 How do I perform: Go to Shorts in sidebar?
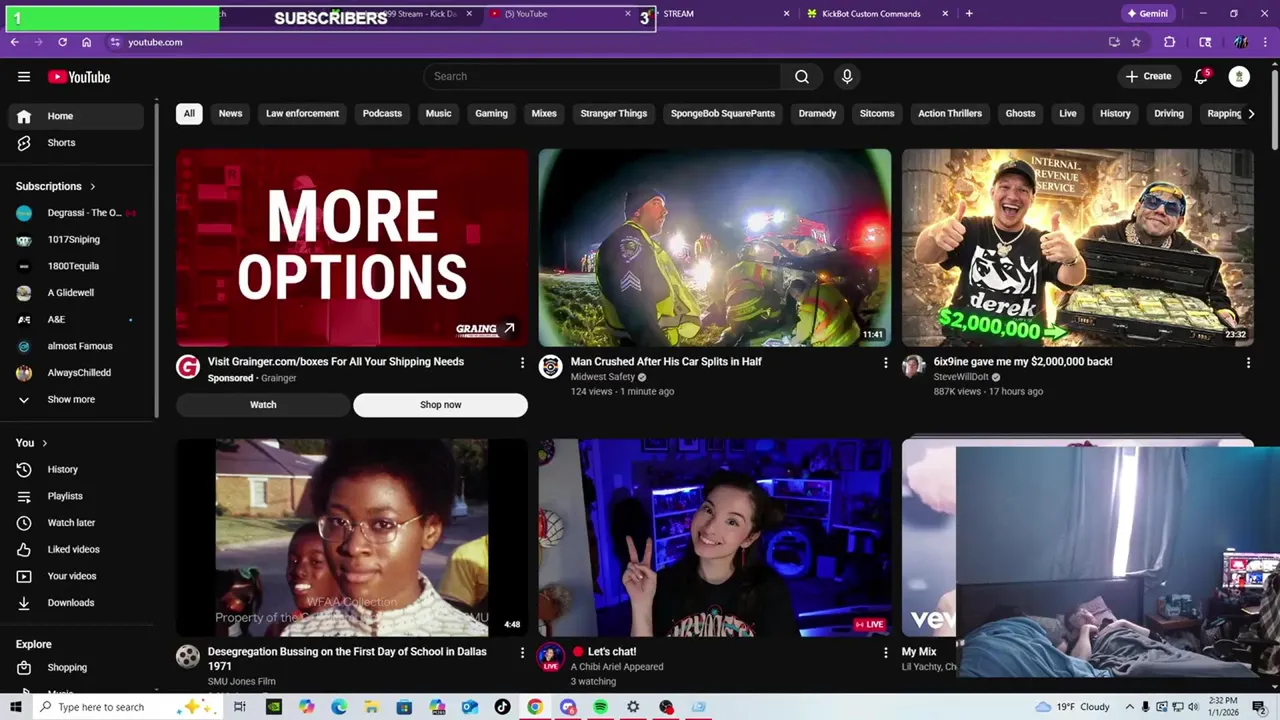(x=76, y=143)
